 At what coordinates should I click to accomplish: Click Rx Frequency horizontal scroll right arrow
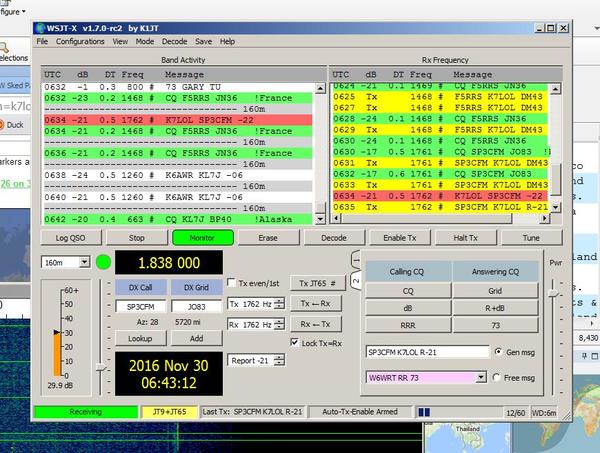[x=545, y=218]
